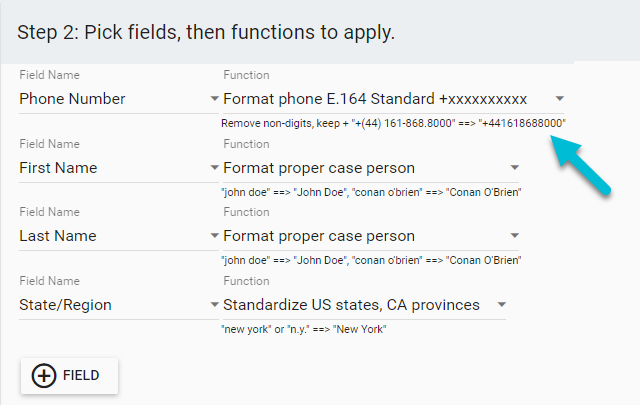Click the Format phone E.164 Standard function text

tap(375, 99)
